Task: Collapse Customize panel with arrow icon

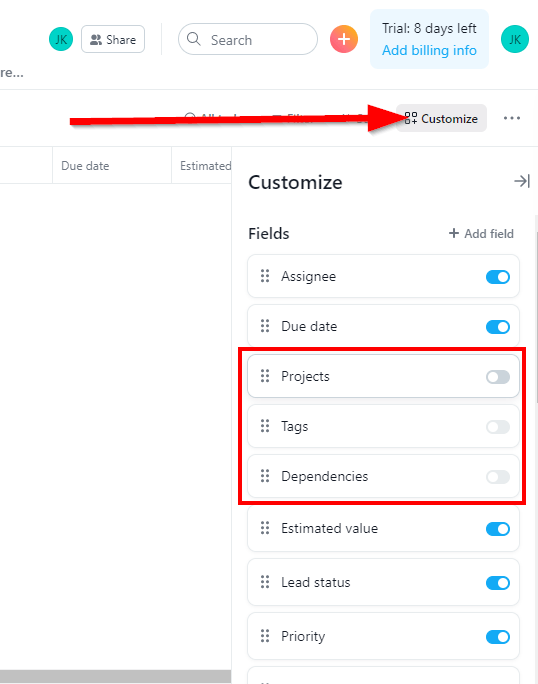Action: (x=522, y=181)
